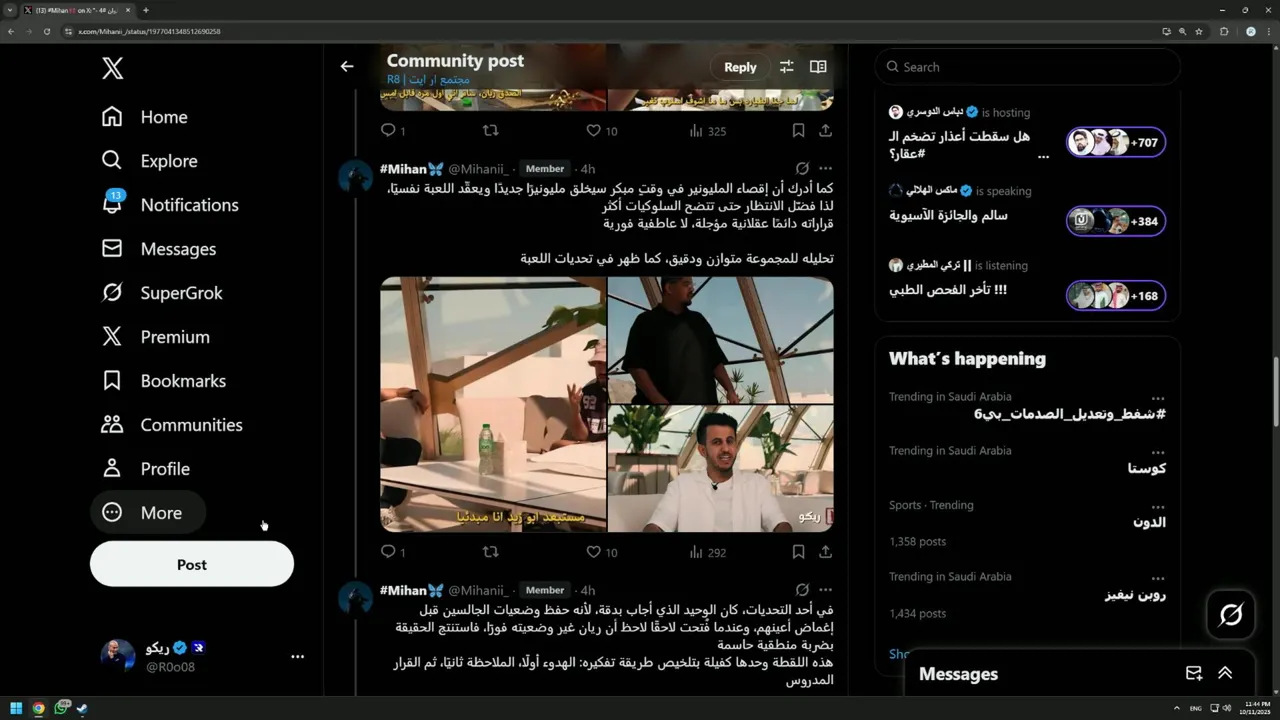Click the X logo in sidebar
Viewport: 1280px width, 720px height.
(x=113, y=68)
